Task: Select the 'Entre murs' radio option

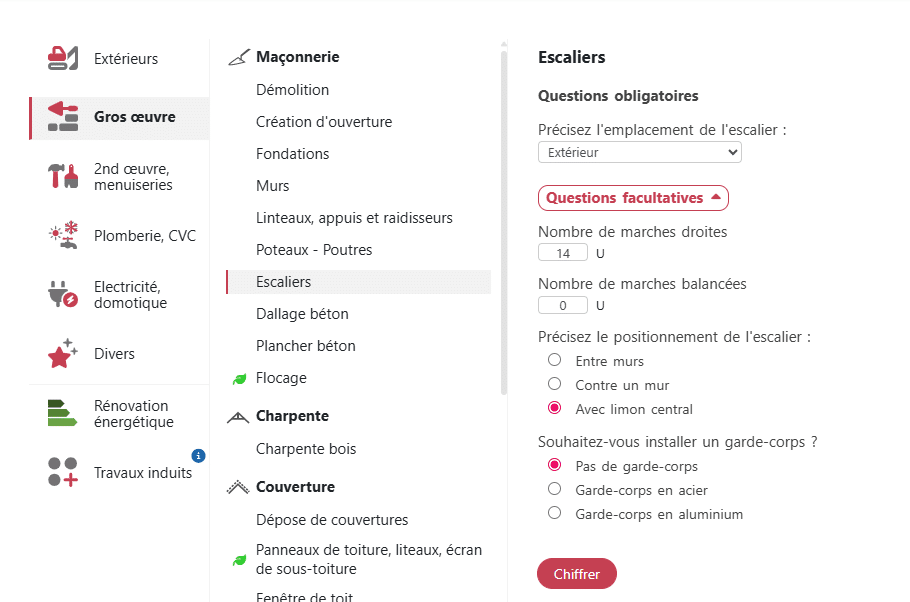Action: click(555, 361)
